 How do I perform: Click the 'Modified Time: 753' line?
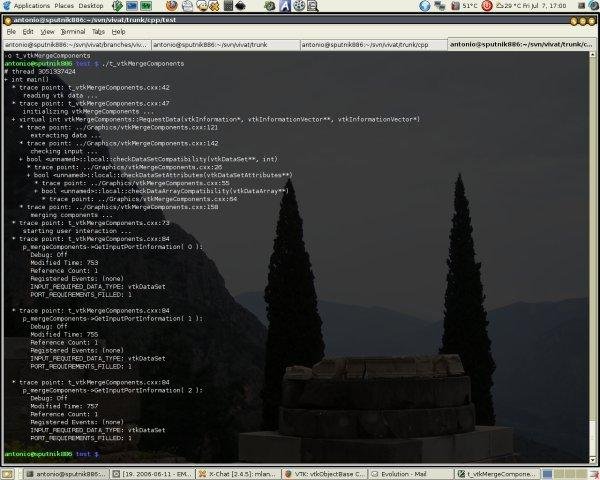coord(64,263)
